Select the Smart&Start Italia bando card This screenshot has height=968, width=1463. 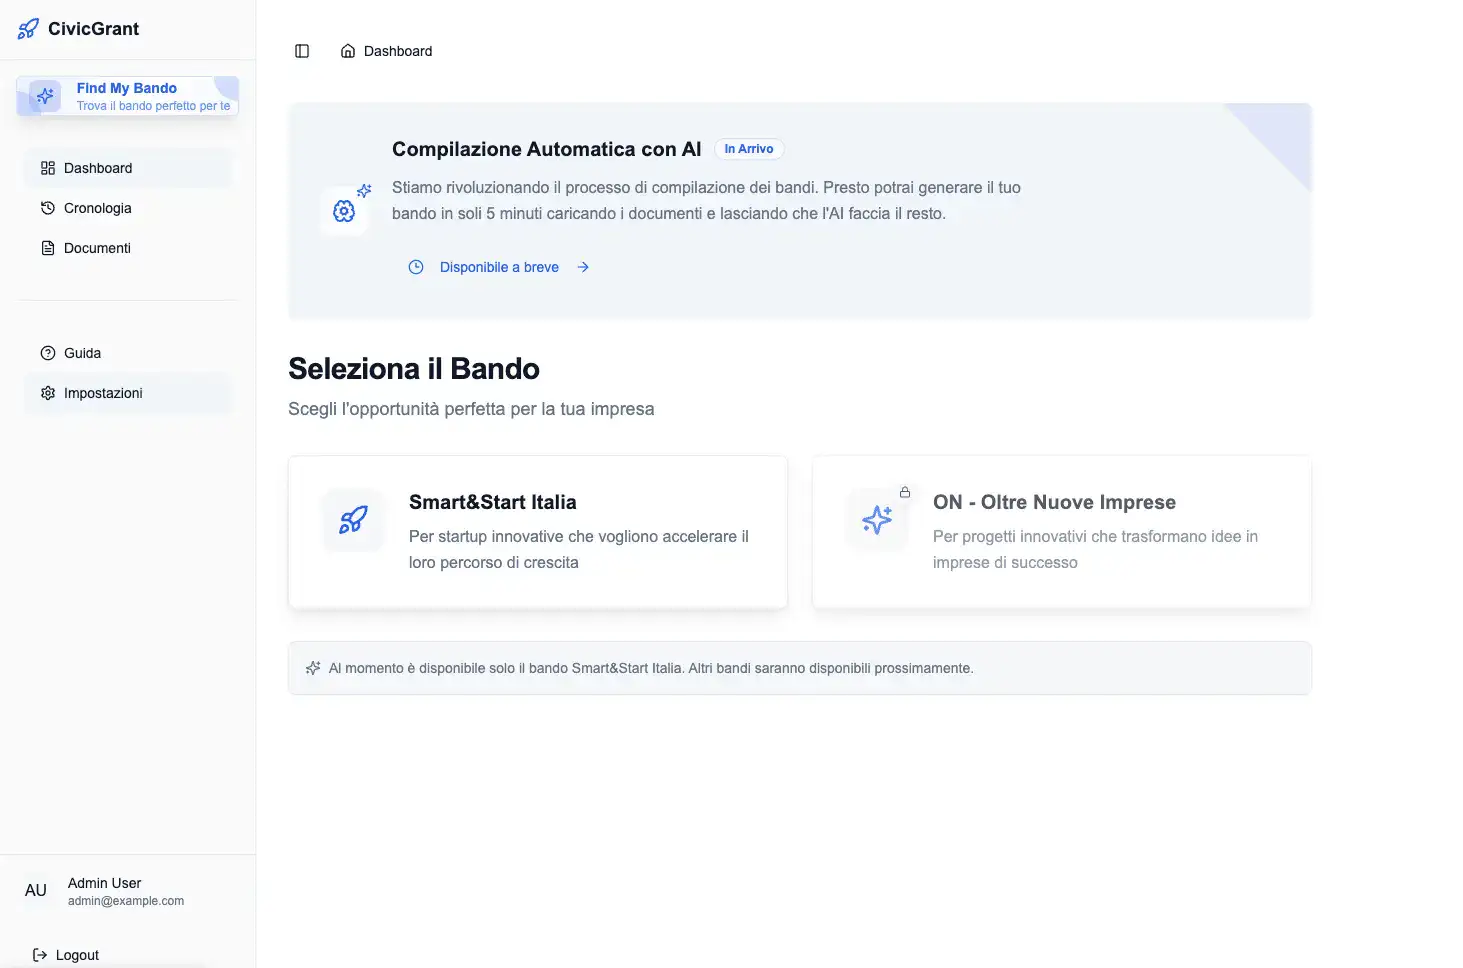tap(538, 532)
